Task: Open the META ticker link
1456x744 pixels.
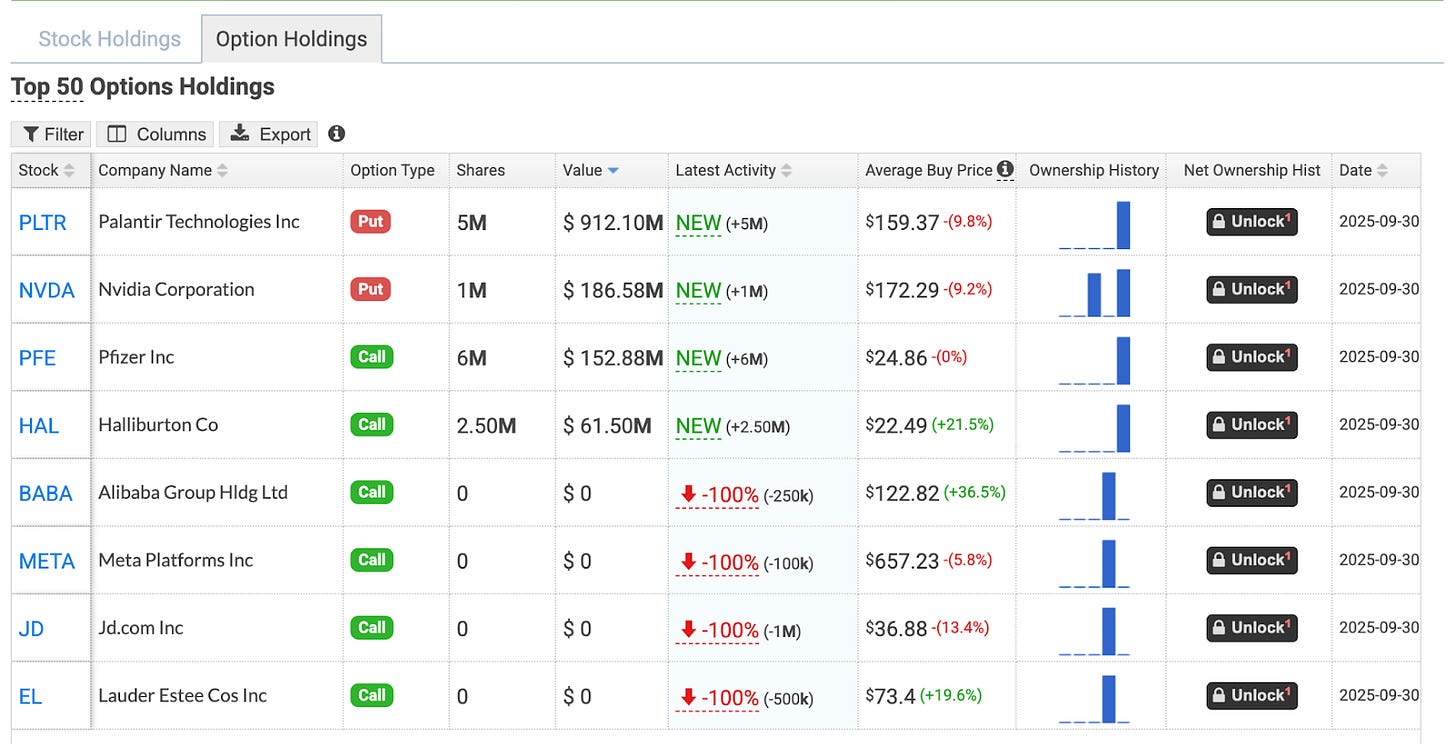Action: click(x=47, y=561)
